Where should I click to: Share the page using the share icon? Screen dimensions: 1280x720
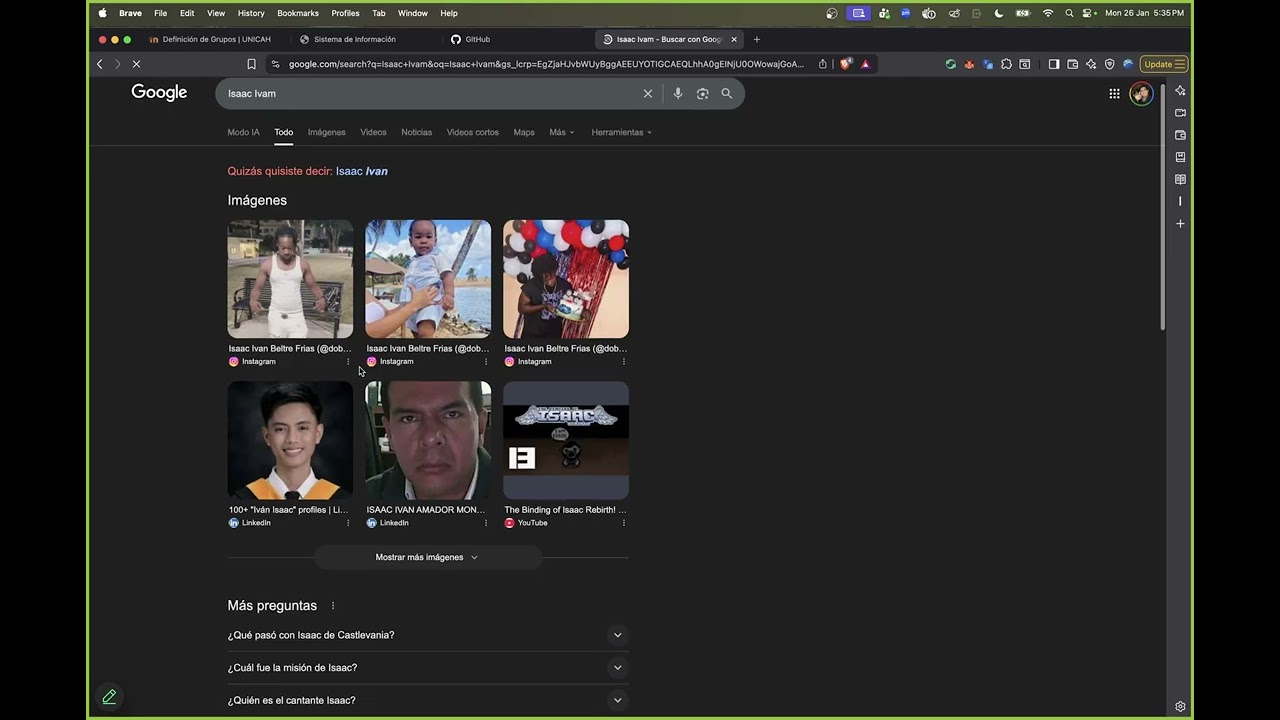[x=822, y=64]
